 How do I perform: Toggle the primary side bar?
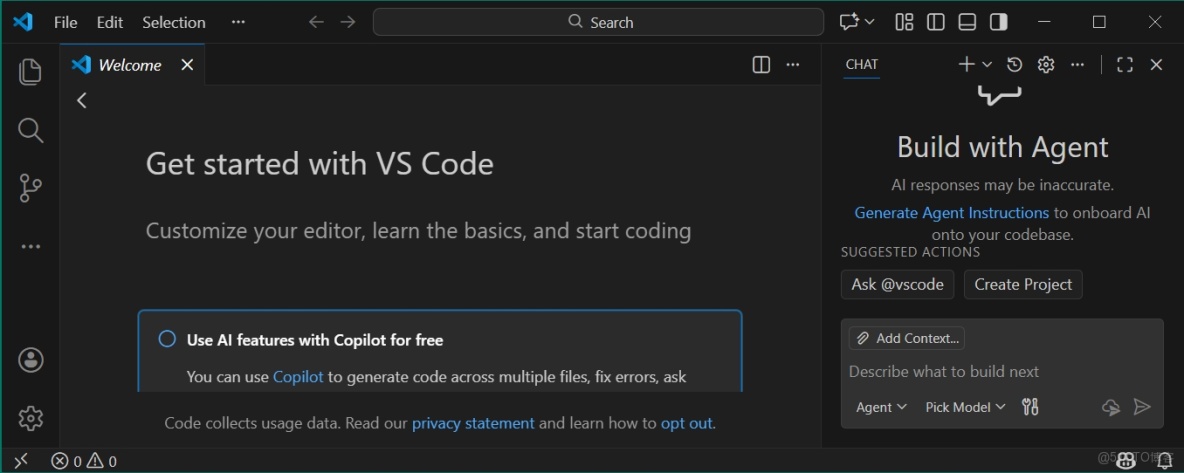coord(936,22)
